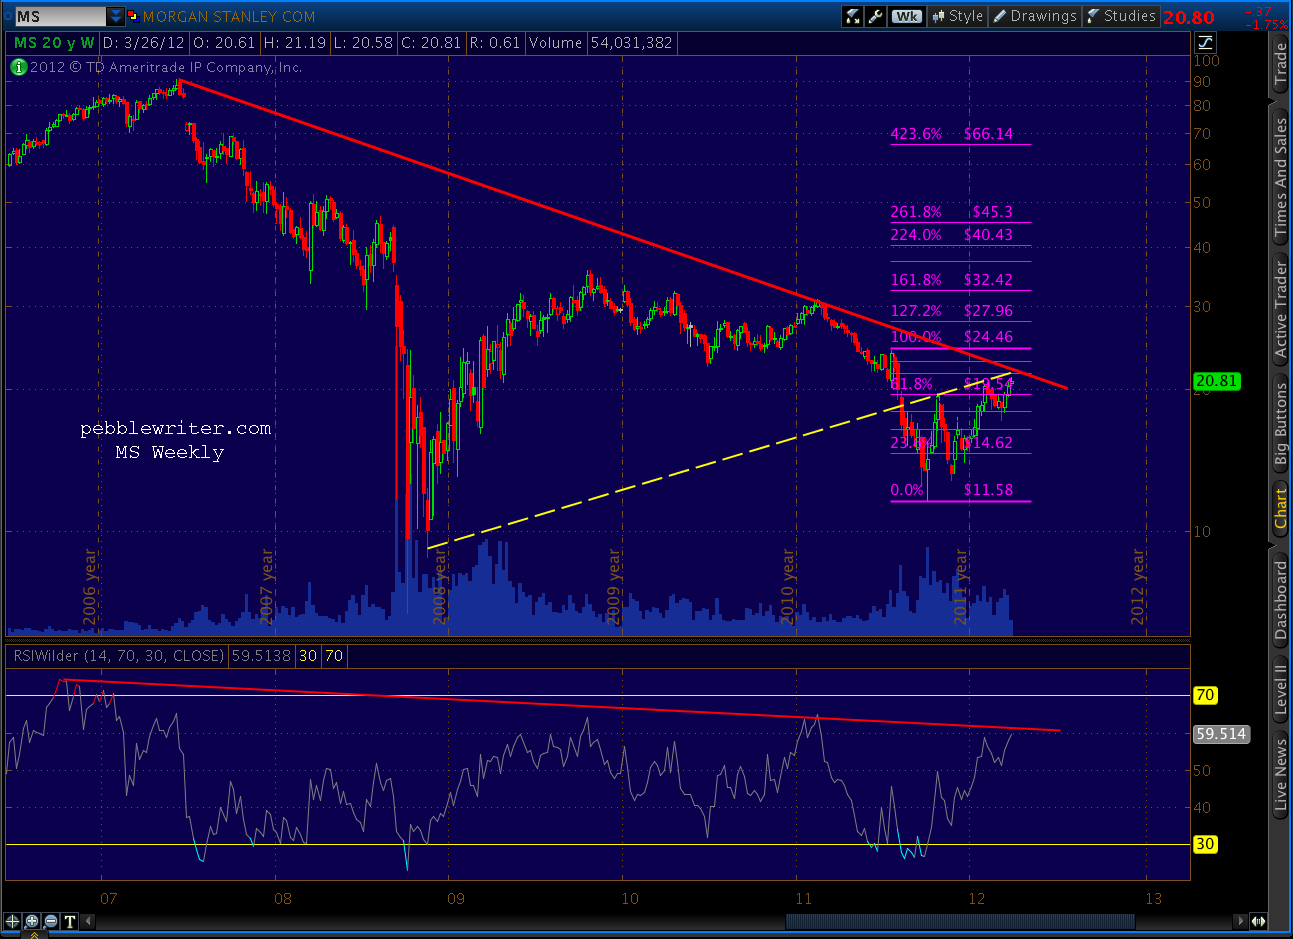Open the Studies menu
1293x939 pixels.
tap(1121, 16)
